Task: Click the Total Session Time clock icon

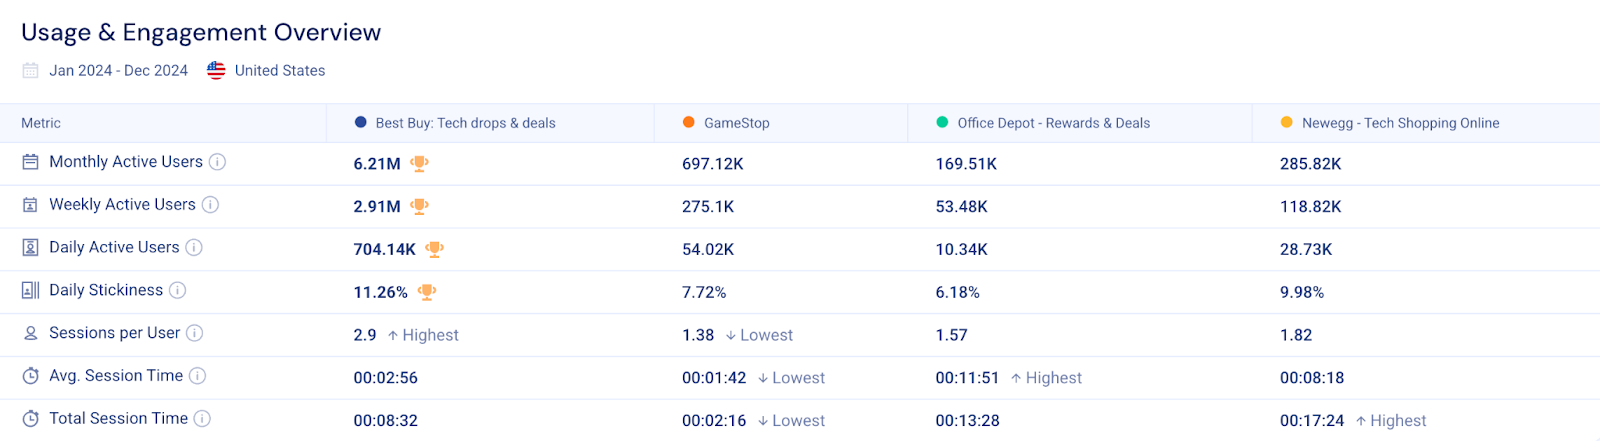Action: tap(31, 419)
